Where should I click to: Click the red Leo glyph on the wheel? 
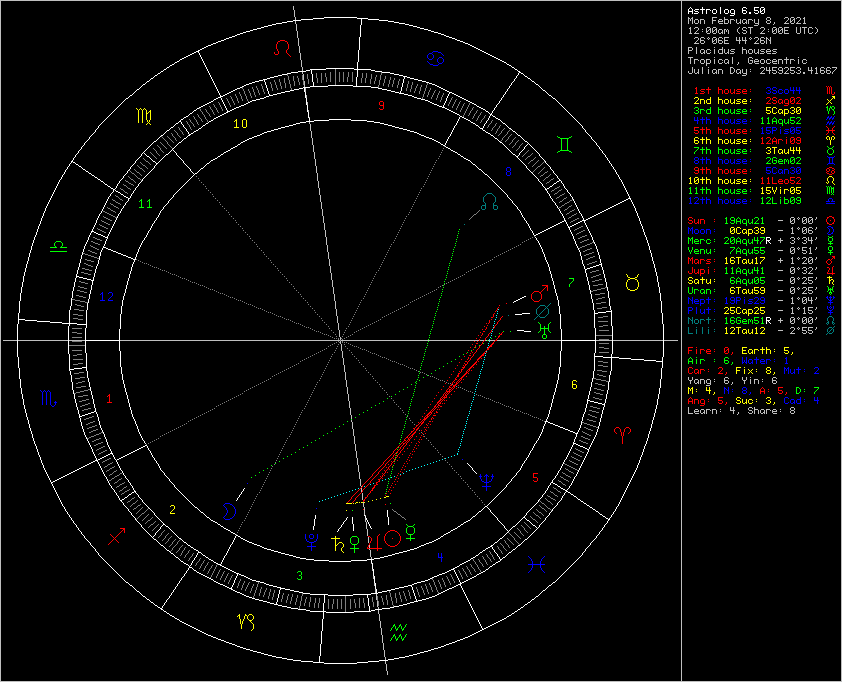[282, 48]
